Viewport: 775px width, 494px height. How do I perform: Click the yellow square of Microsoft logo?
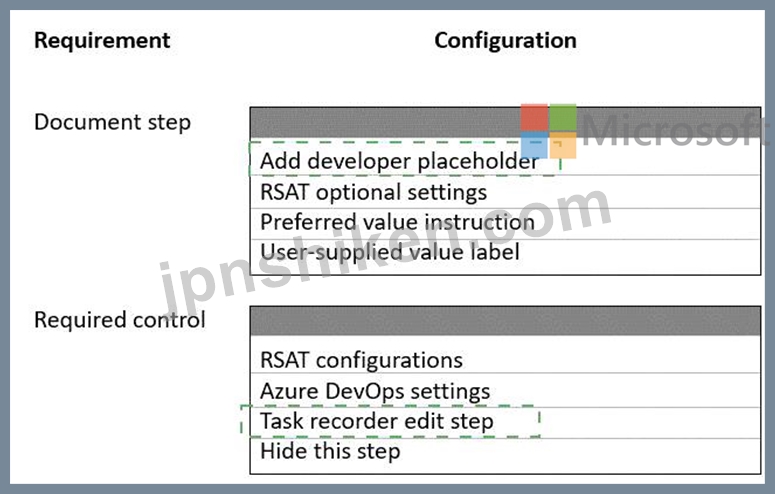pyautogui.click(x=563, y=145)
